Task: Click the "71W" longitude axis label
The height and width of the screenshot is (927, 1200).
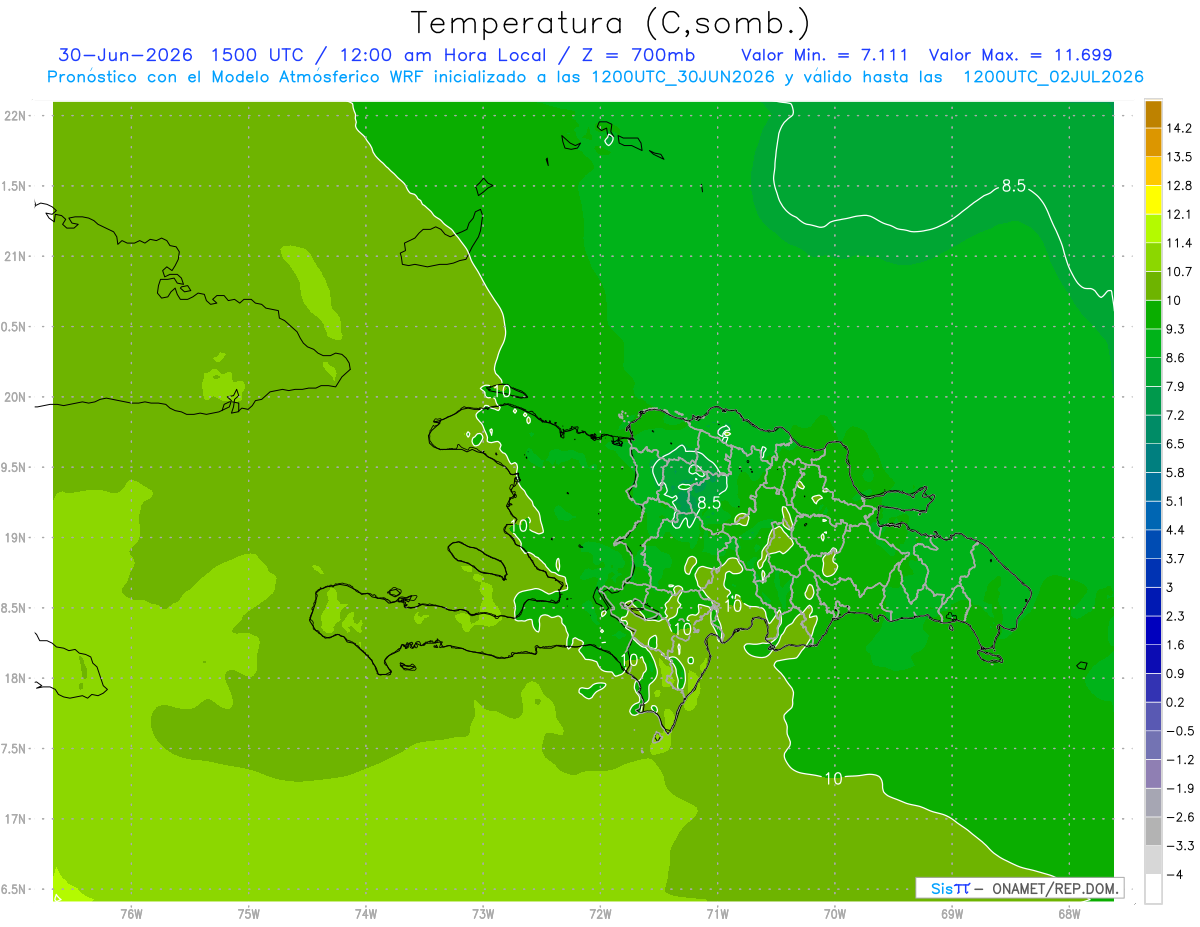Action: point(717,913)
